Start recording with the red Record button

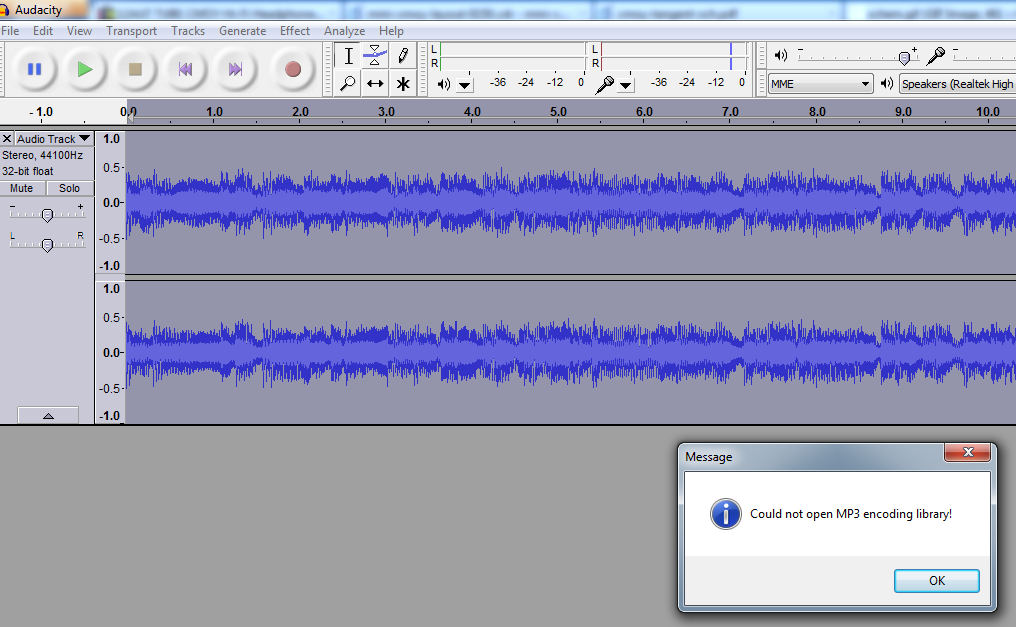point(292,69)
